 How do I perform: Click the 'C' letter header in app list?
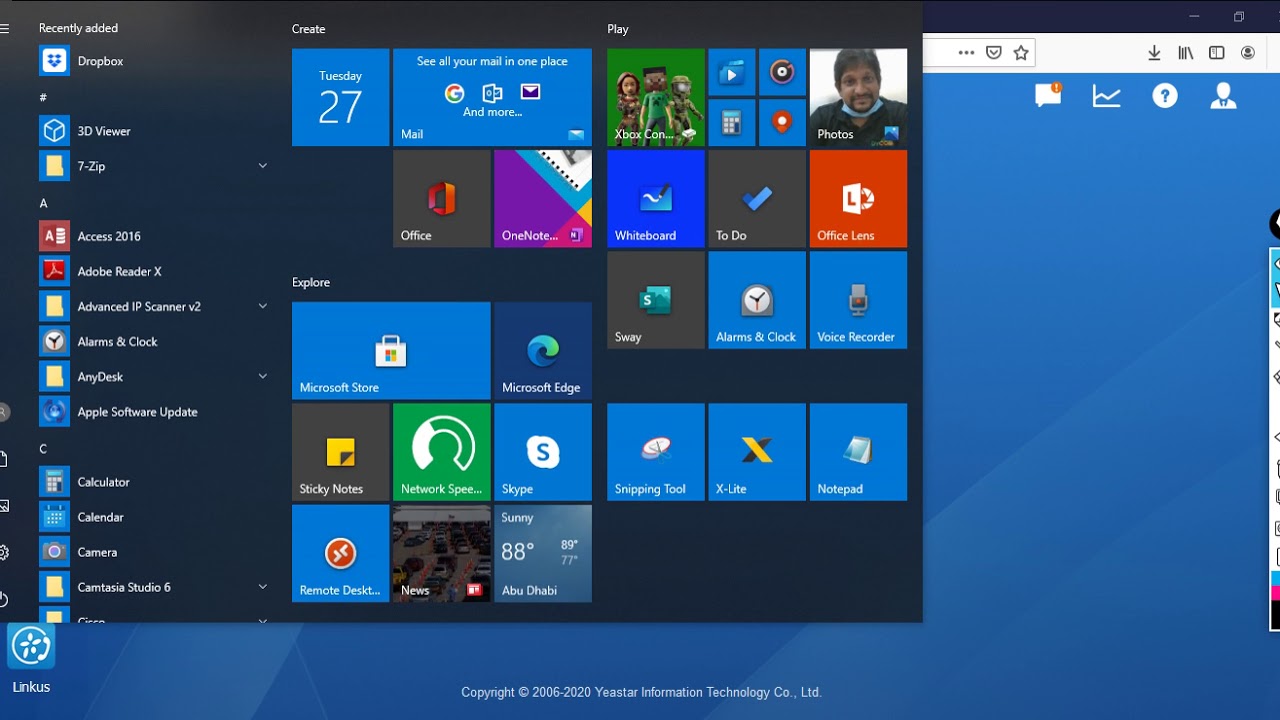tap(43, 449)
